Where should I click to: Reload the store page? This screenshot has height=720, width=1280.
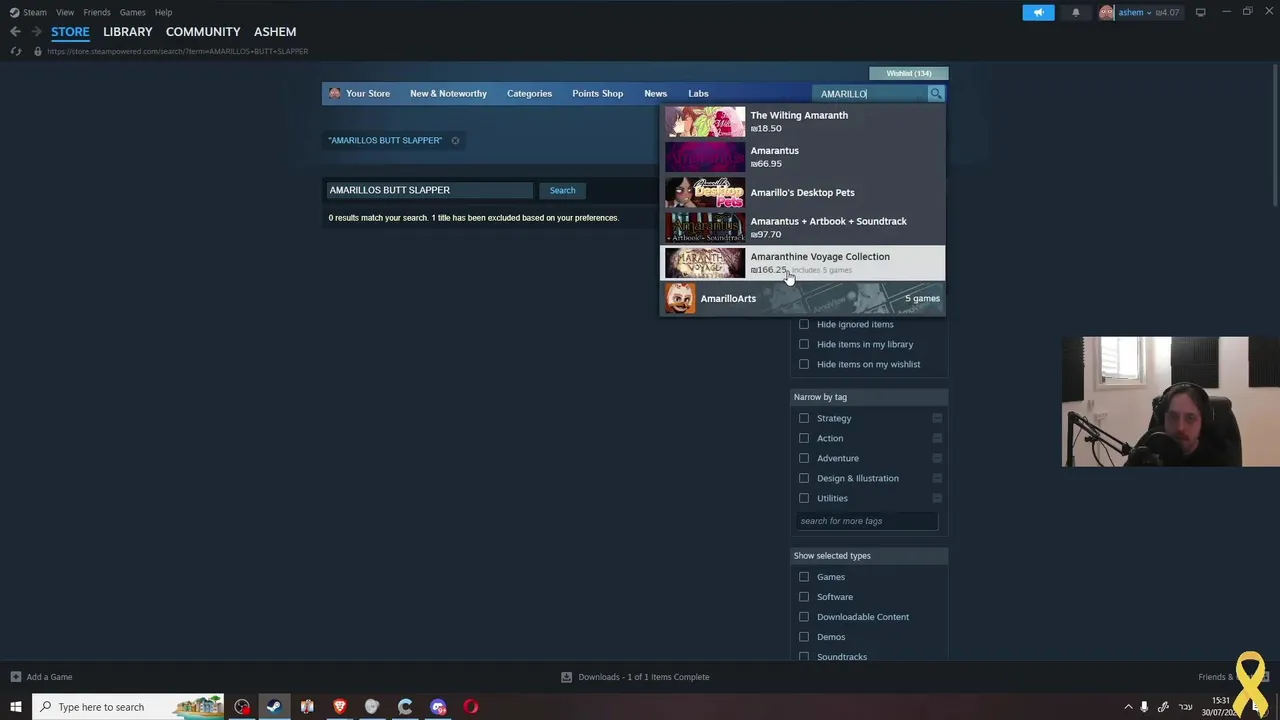point(16,51)
